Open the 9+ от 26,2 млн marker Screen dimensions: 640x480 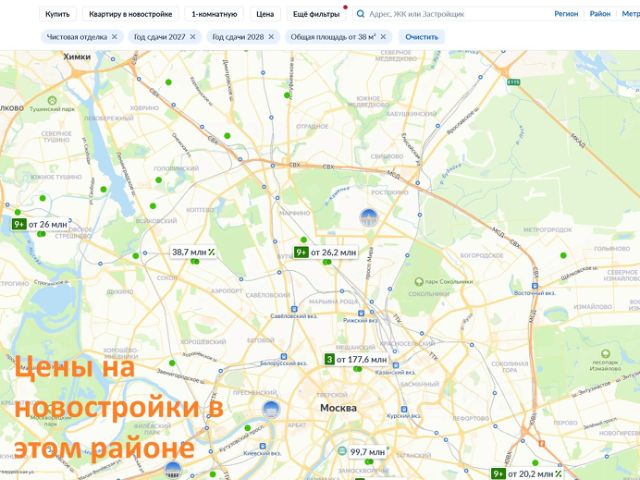click(325, 252)
